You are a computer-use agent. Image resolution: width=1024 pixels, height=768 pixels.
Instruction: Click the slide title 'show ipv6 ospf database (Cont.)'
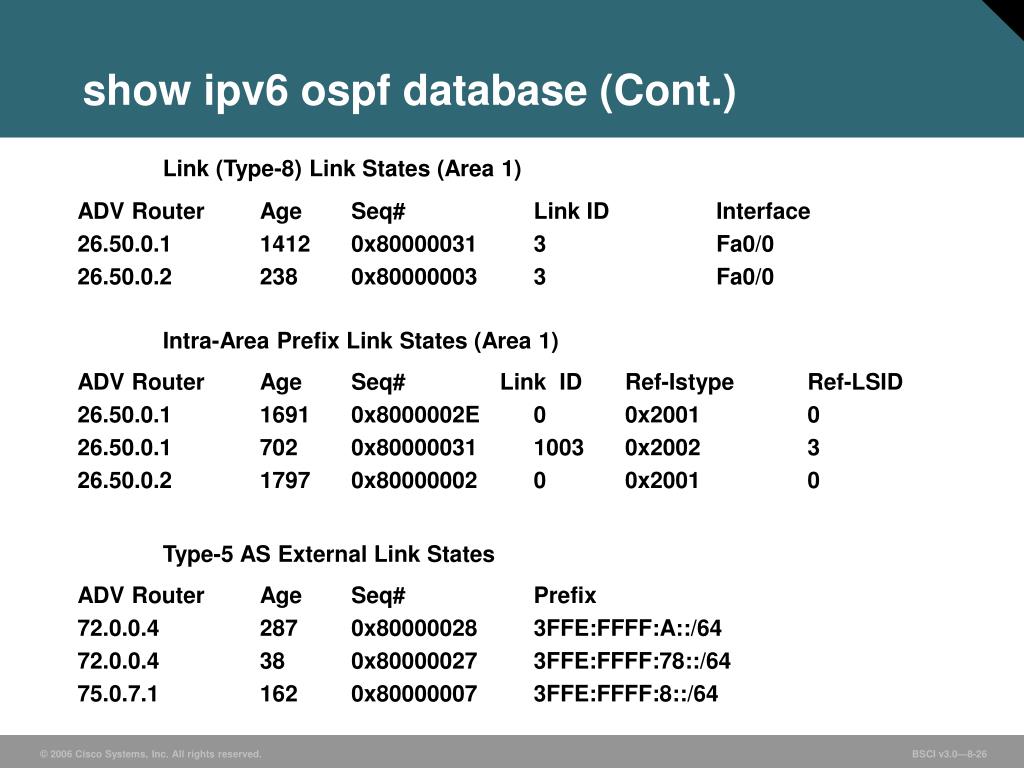[409, 90]
